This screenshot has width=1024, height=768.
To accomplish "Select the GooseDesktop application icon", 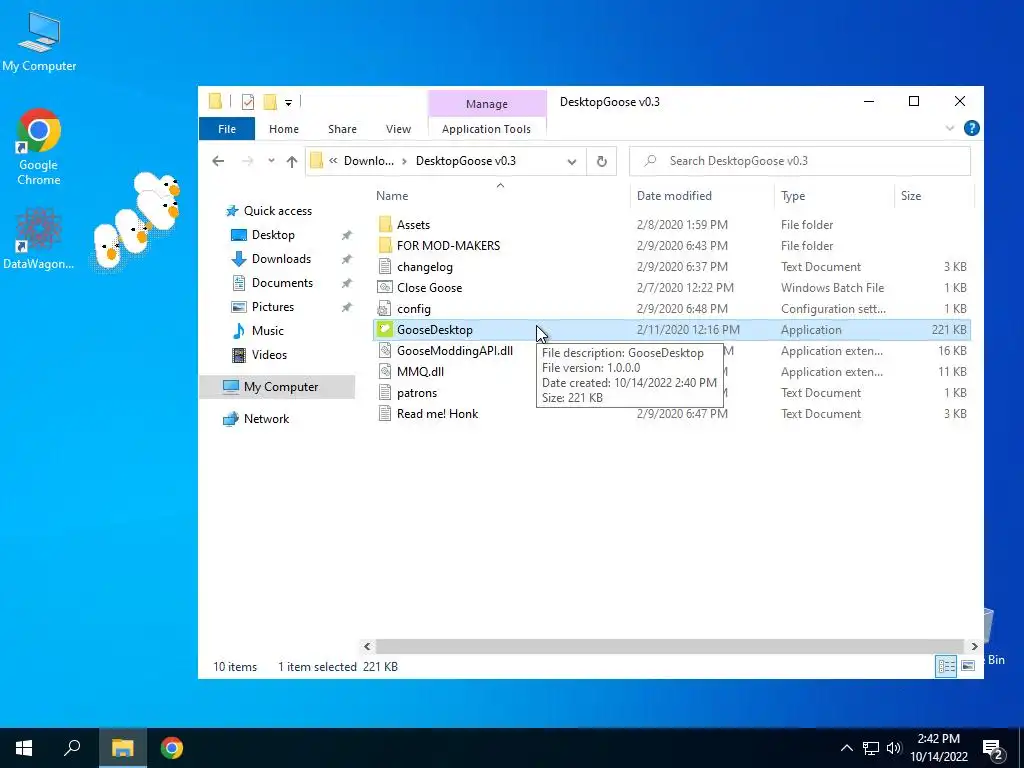I will point(385,330).
